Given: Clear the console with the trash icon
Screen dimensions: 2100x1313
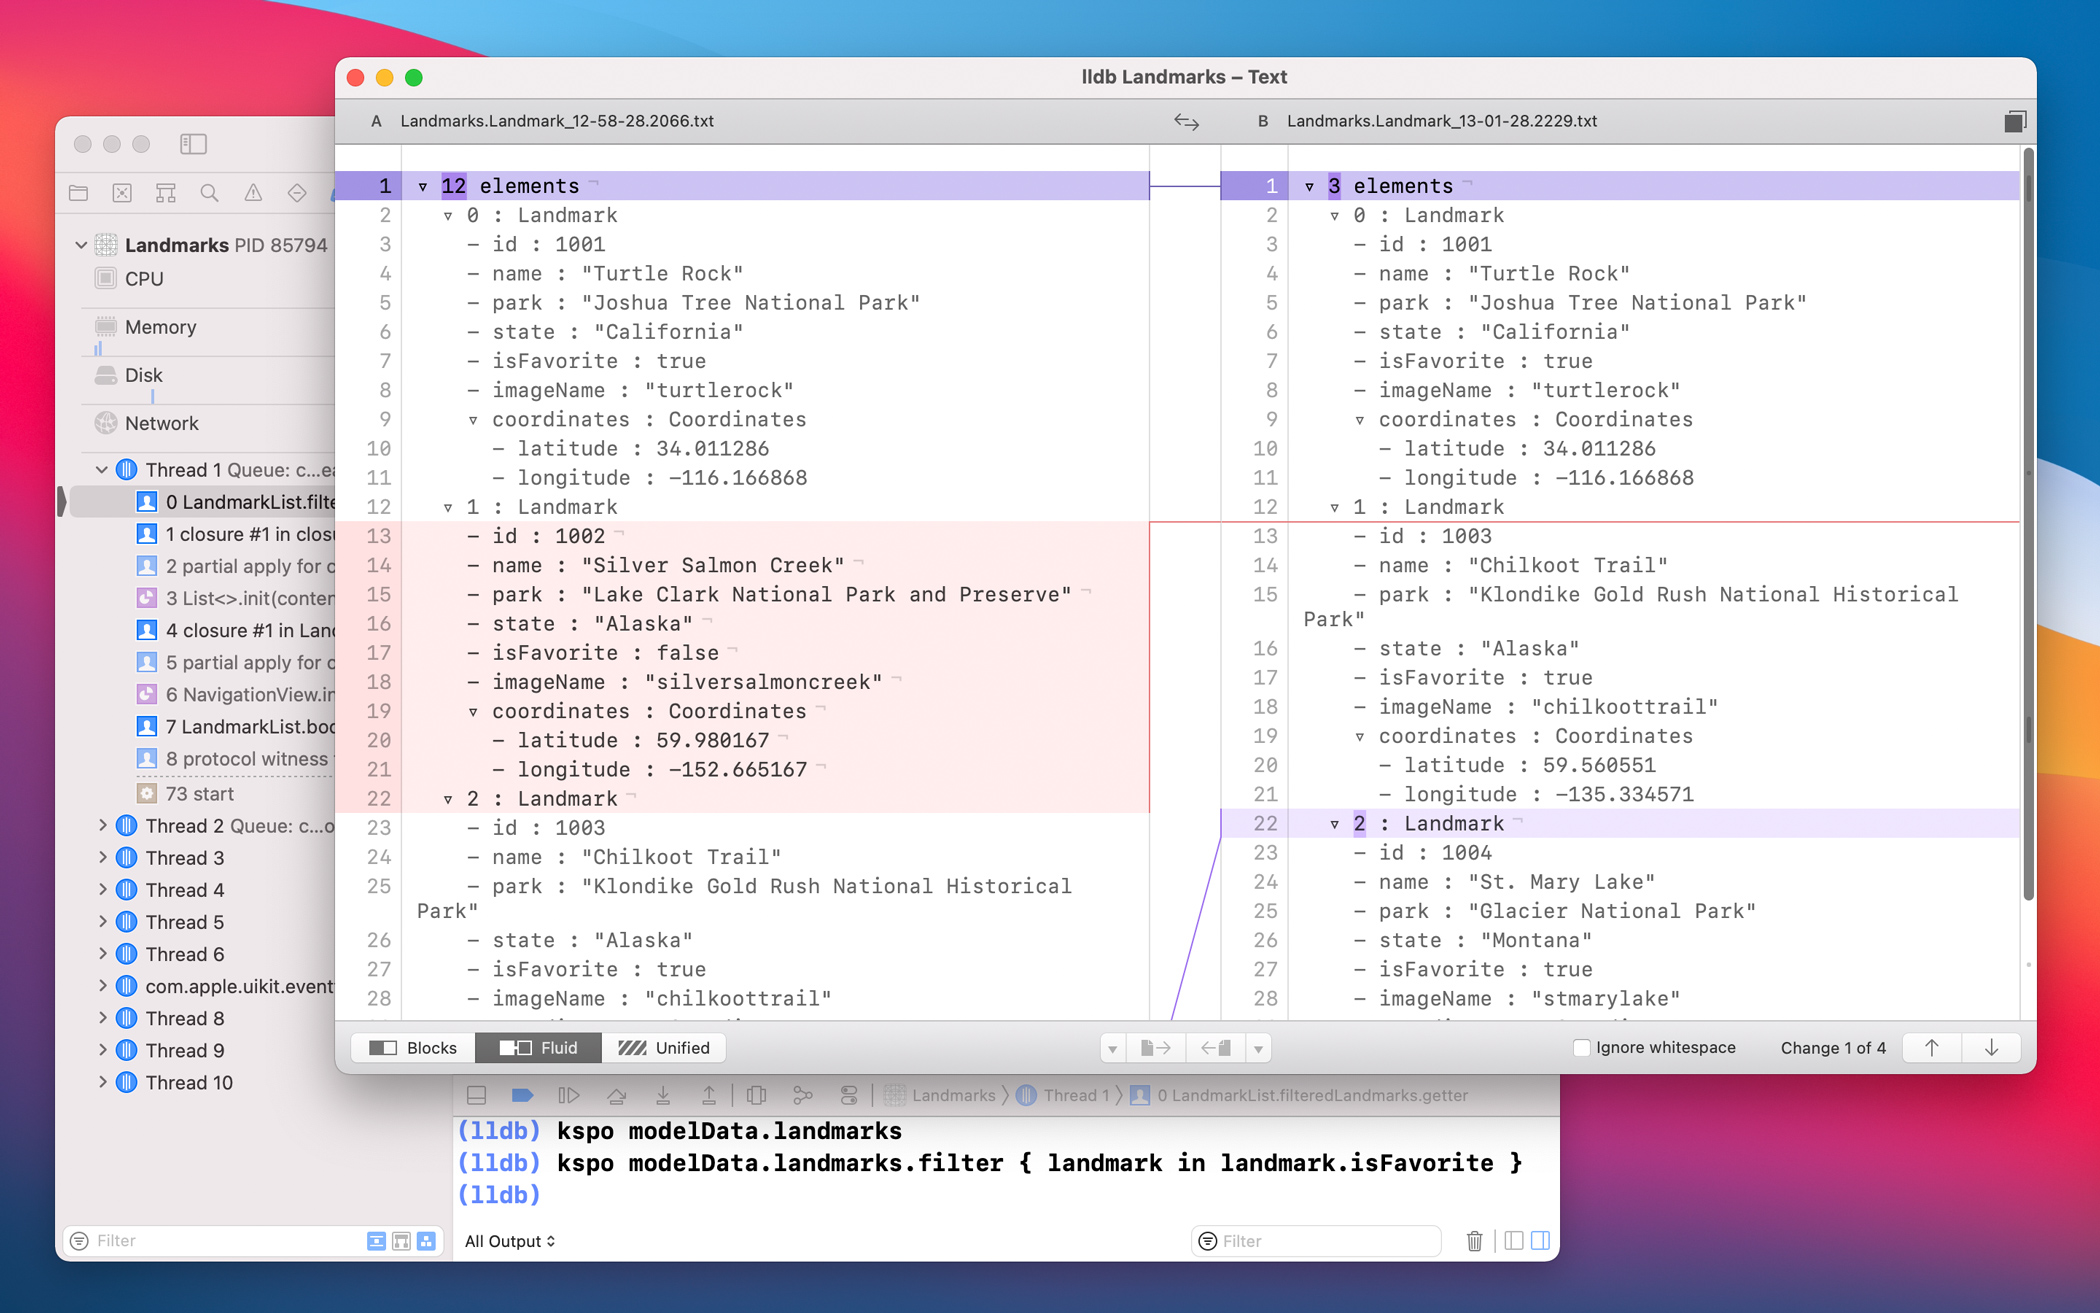Looking at the screenshot, I should [1474, 1241].
